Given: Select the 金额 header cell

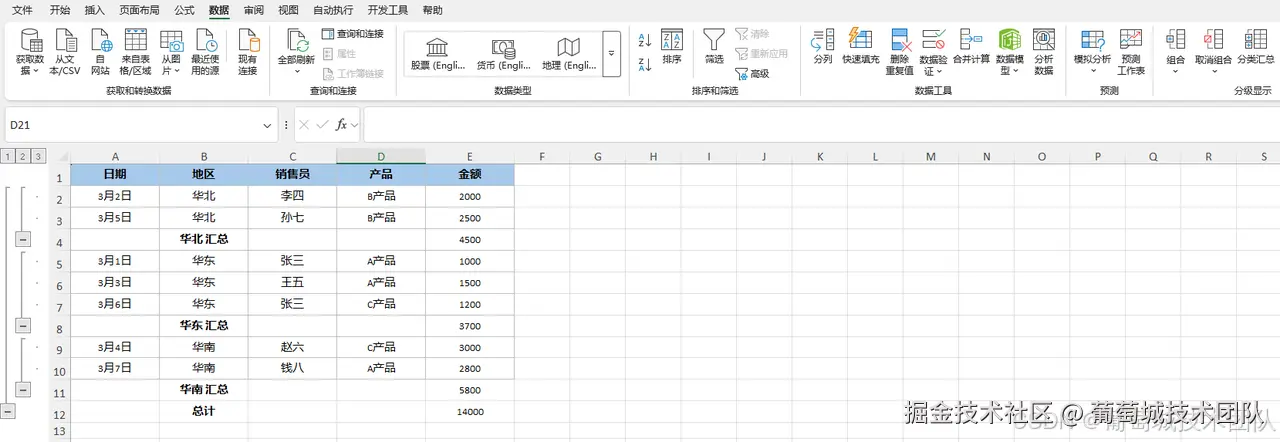Looking at the screenshot, I should (470, 174).
